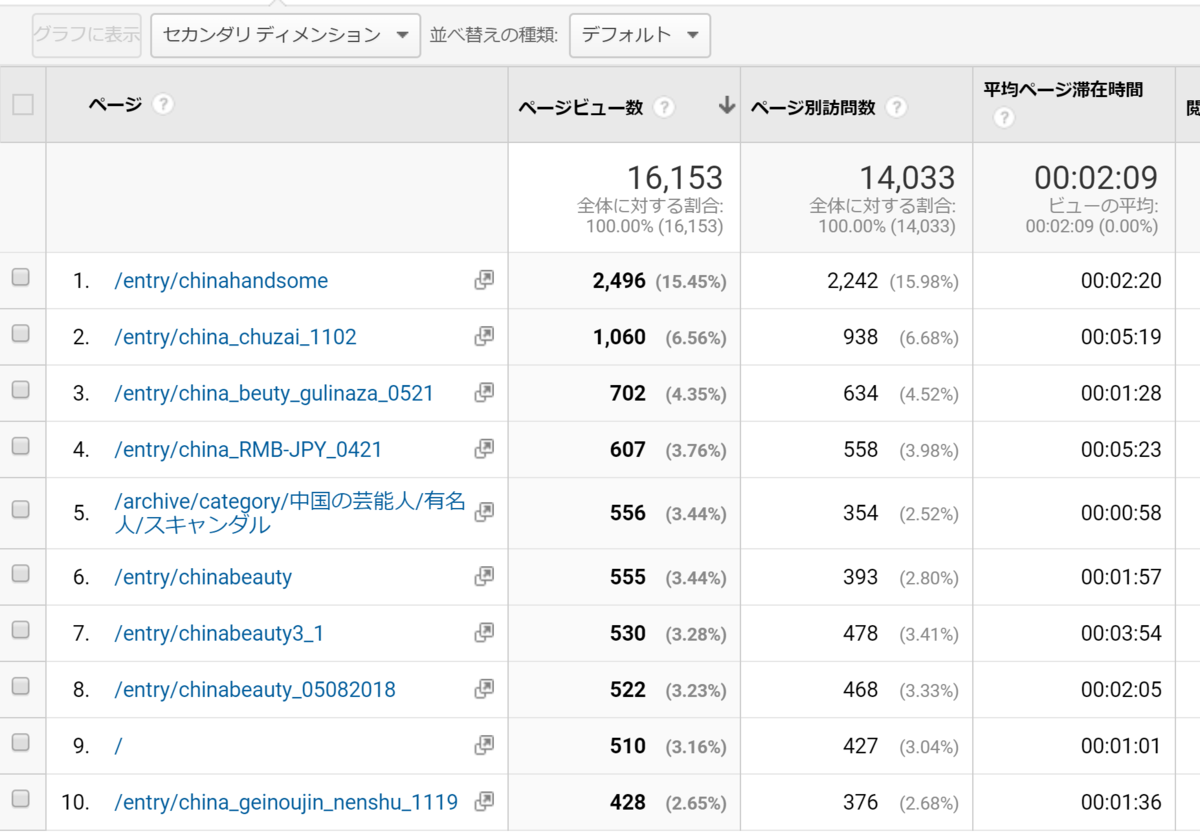Toggle the select-all checkbox in header
This screenshot has height=840, width=1200.
pyautogui.click(x=22, y=104)
